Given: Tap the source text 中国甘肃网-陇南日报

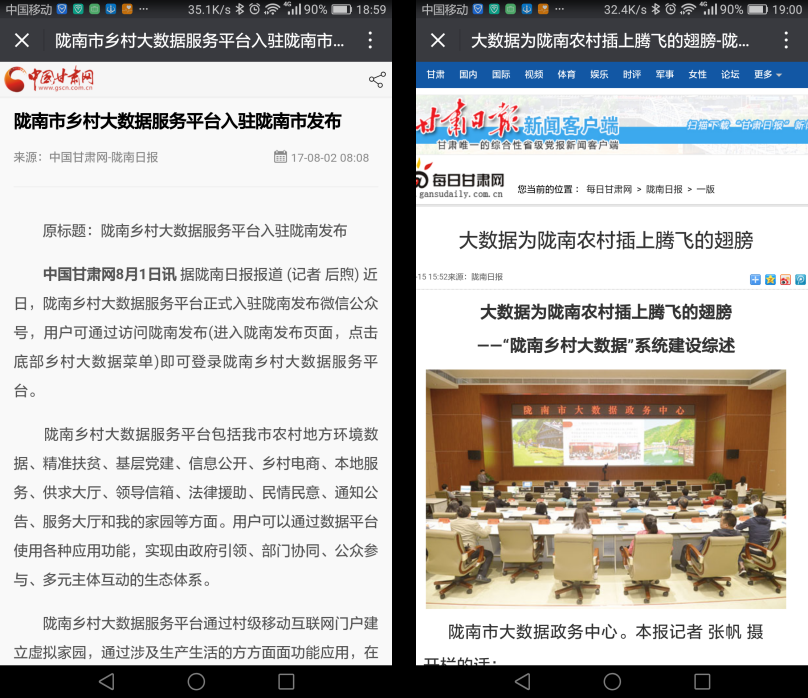Looking at the screenshot, I should click(104, 157).
